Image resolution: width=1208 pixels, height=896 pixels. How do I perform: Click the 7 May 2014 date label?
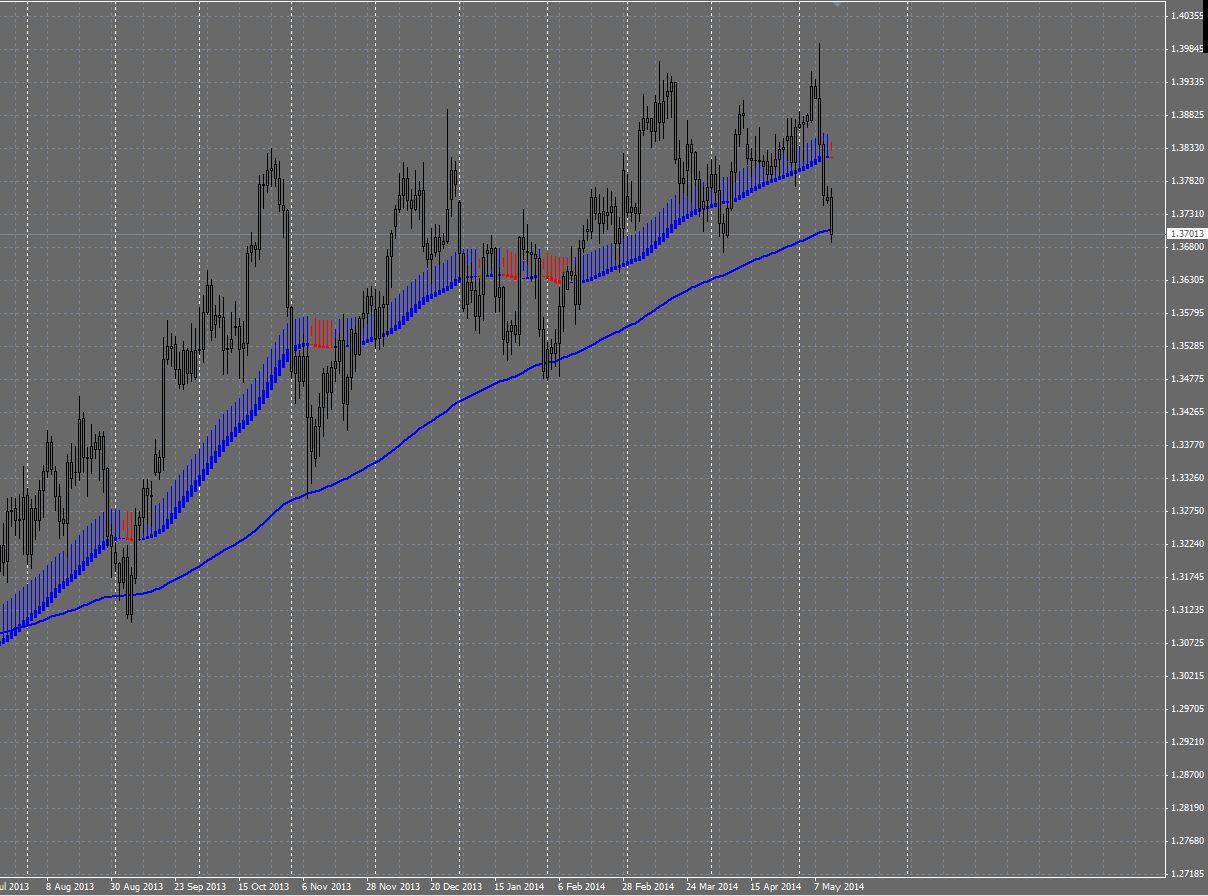pyautogui.click(x=839, y=887)
